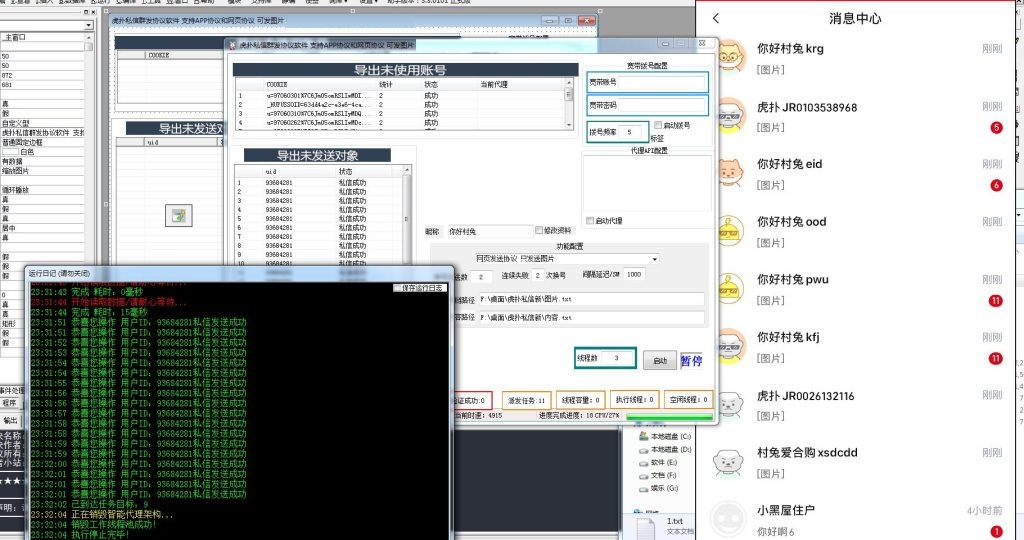This screenshot has height=540, width=1024.
Task: Open the 网页发送协议 只发送图片 dropdown
Action: point(654,259)
